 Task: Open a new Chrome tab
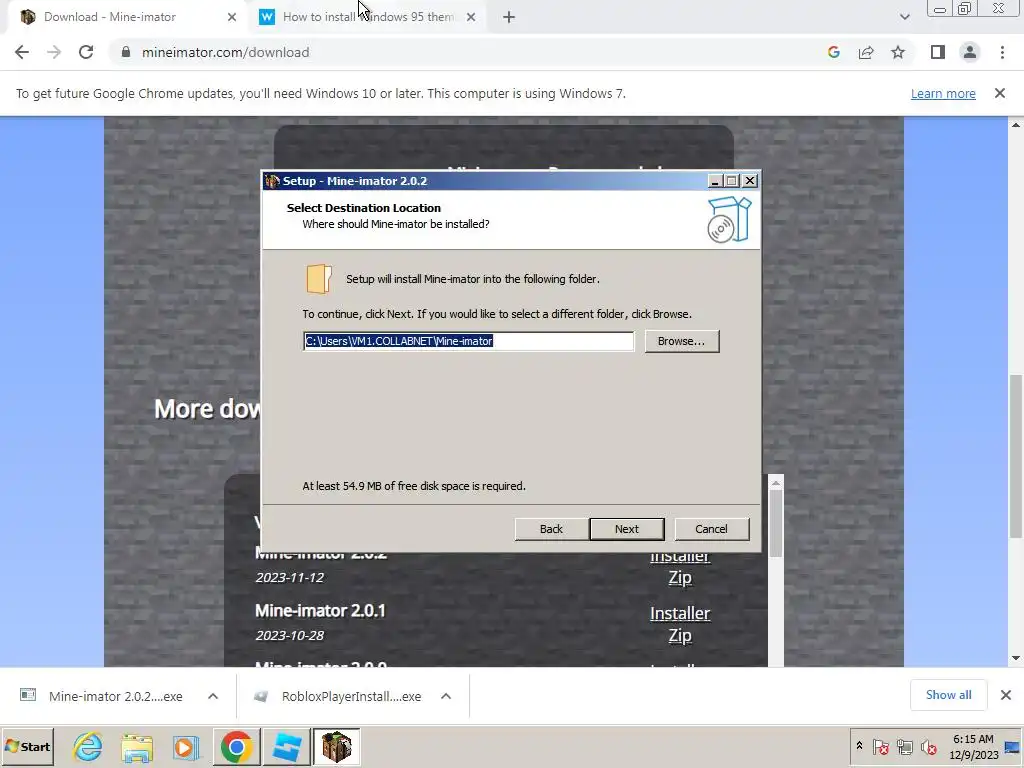tap(509, 17)
